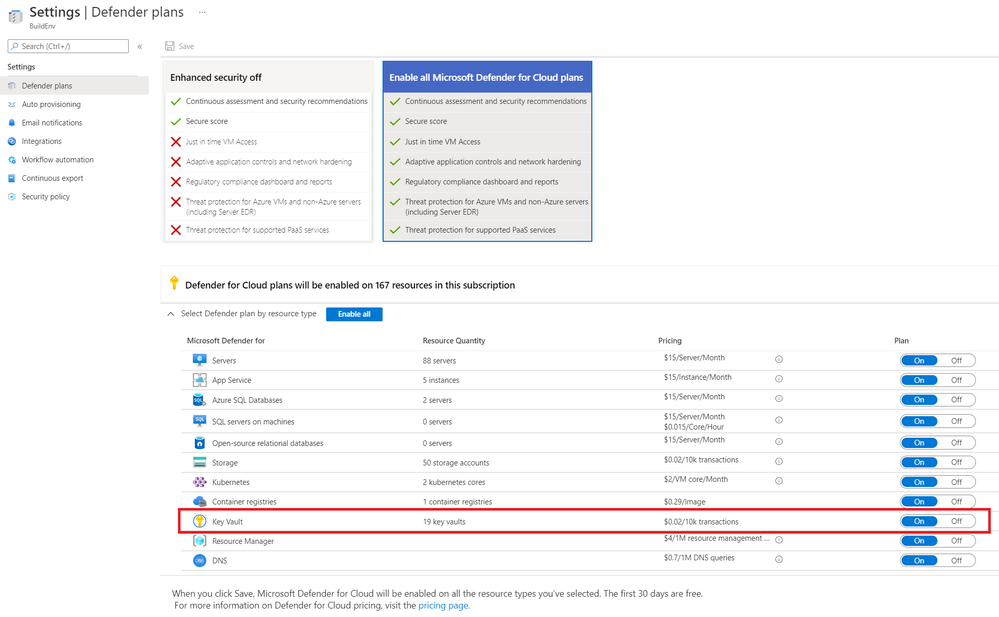Click the Storage plan icon
The height and width of the screenshot is (617, 999).
[199, 462]
